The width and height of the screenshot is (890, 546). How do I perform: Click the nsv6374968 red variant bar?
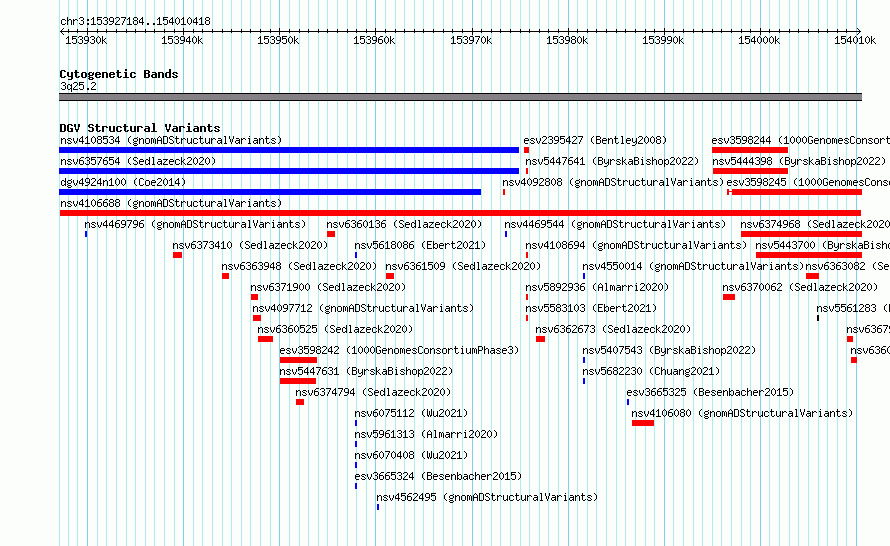(x=801, y=234)
